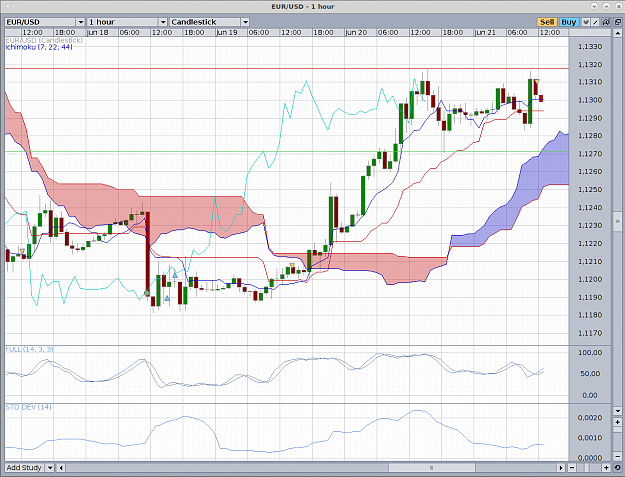Screen dimensions: 625x477
Task: Toggle the chart indicator curve icon
Action: point(606,22)
